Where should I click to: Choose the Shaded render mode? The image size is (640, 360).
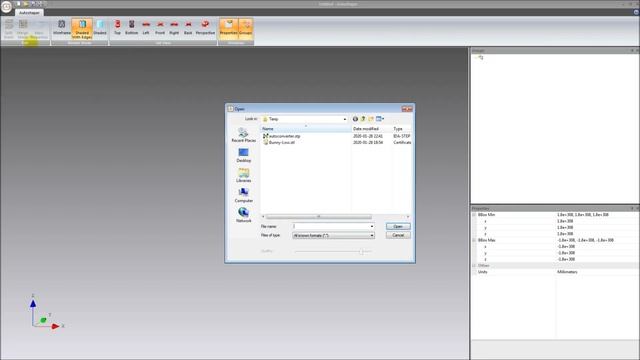[100, 28]
